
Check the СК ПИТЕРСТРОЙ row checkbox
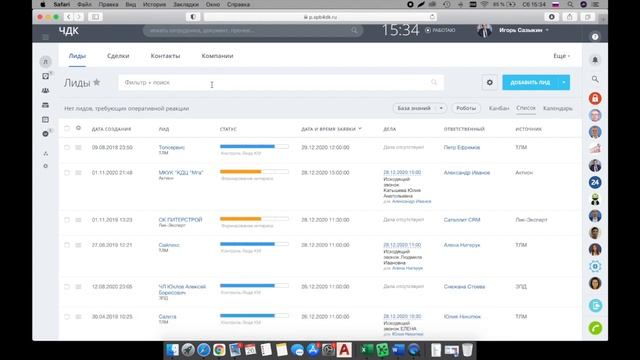pos(67,220)
